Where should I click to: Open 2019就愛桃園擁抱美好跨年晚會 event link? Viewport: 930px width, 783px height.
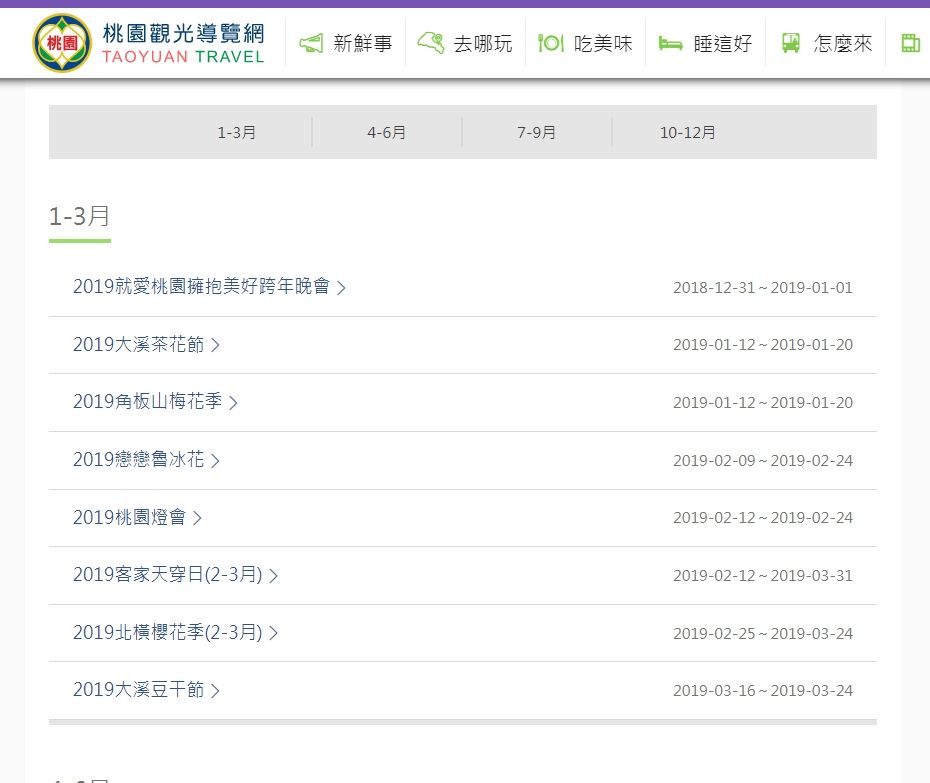click(x=201, y=287)
